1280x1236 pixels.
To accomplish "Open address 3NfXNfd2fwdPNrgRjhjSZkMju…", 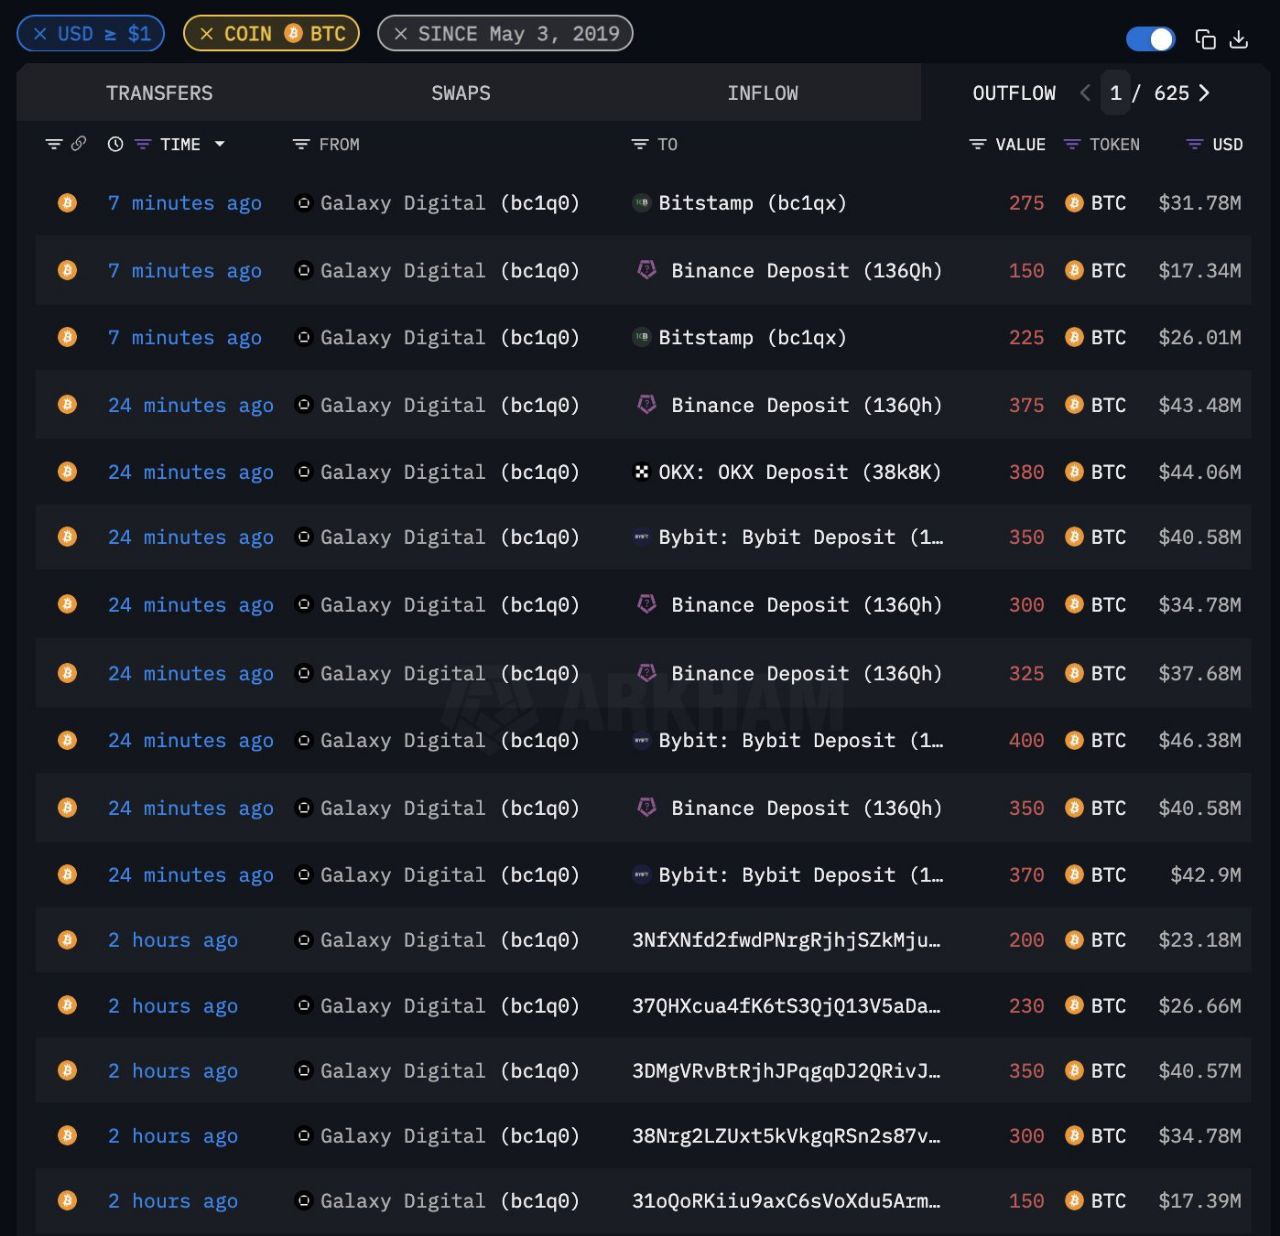I will 786,940.
